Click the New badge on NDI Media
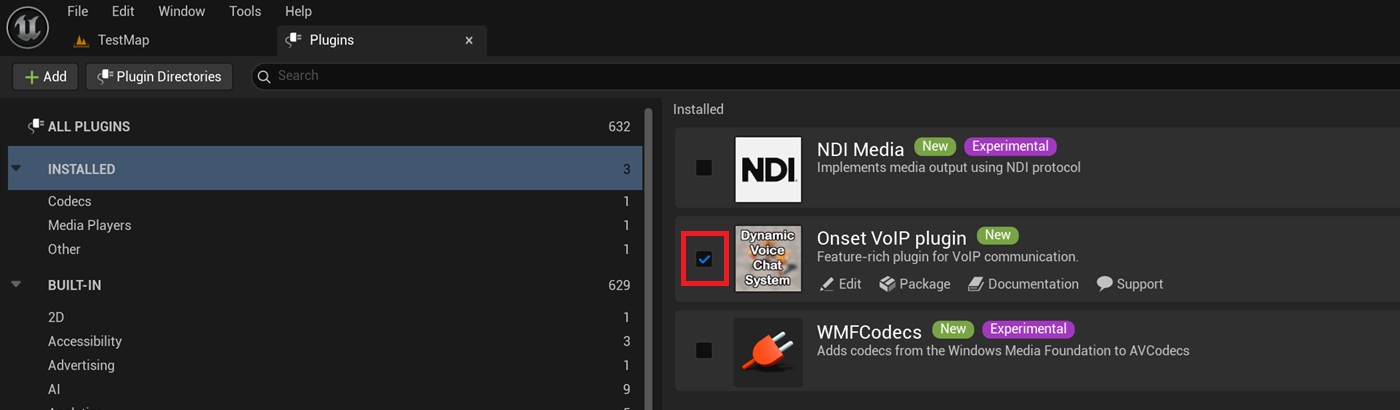This screenshot has width=1400, height=410. 935,146
